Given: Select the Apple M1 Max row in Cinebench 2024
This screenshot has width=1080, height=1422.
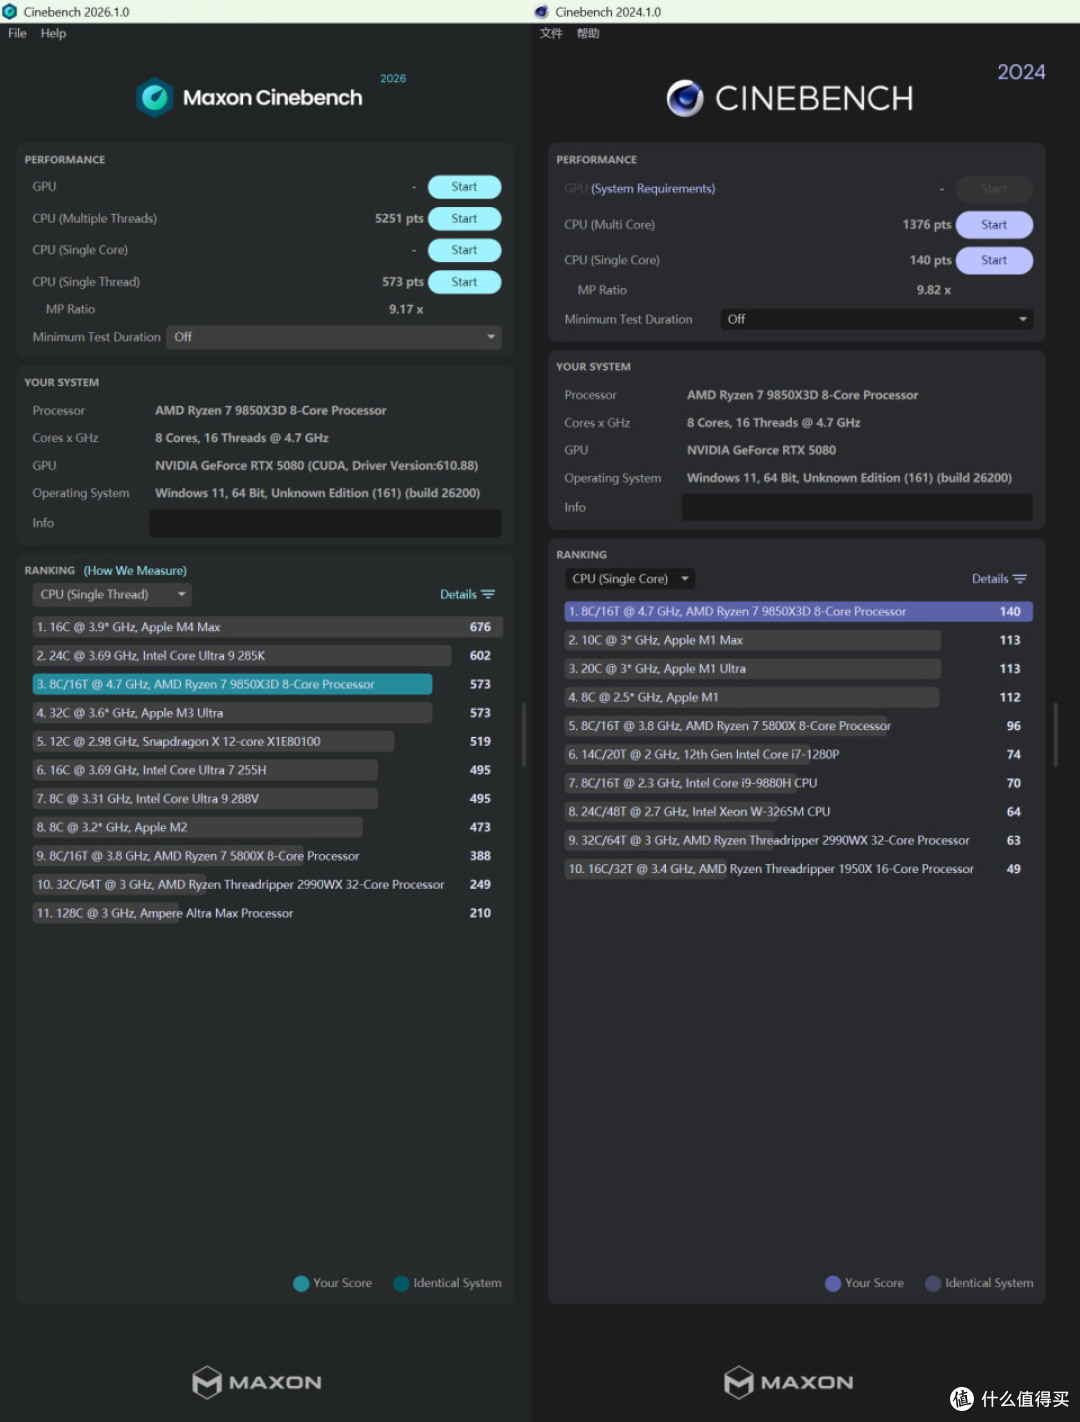Looking at the screenshot, I should [799, 640].
